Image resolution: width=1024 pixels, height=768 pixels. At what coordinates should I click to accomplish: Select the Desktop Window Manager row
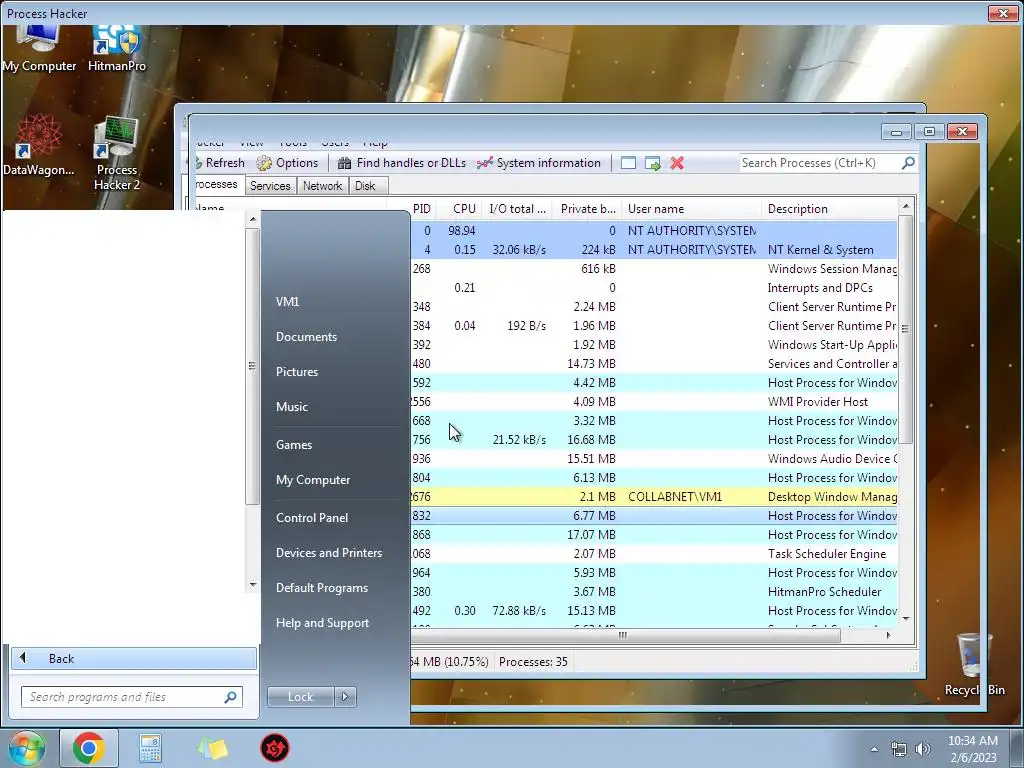point(654,496)
